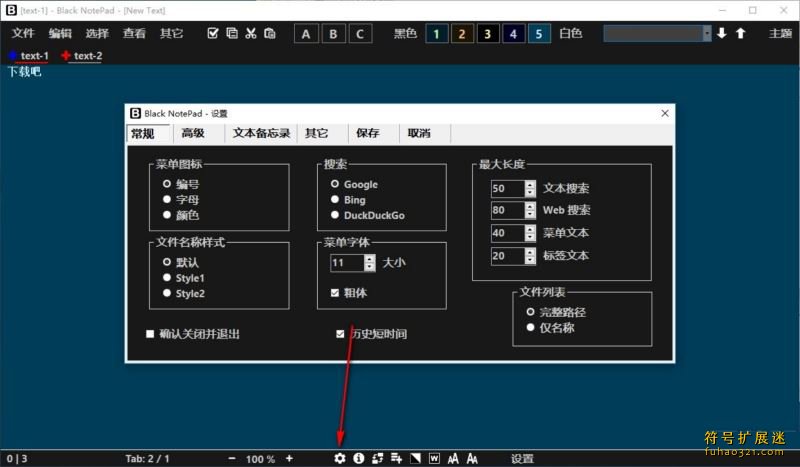Viewport: 800px width, 467px height.
Task: Click the paste clipboard icon
Action: pyautogui.click(x=269, y=33)
